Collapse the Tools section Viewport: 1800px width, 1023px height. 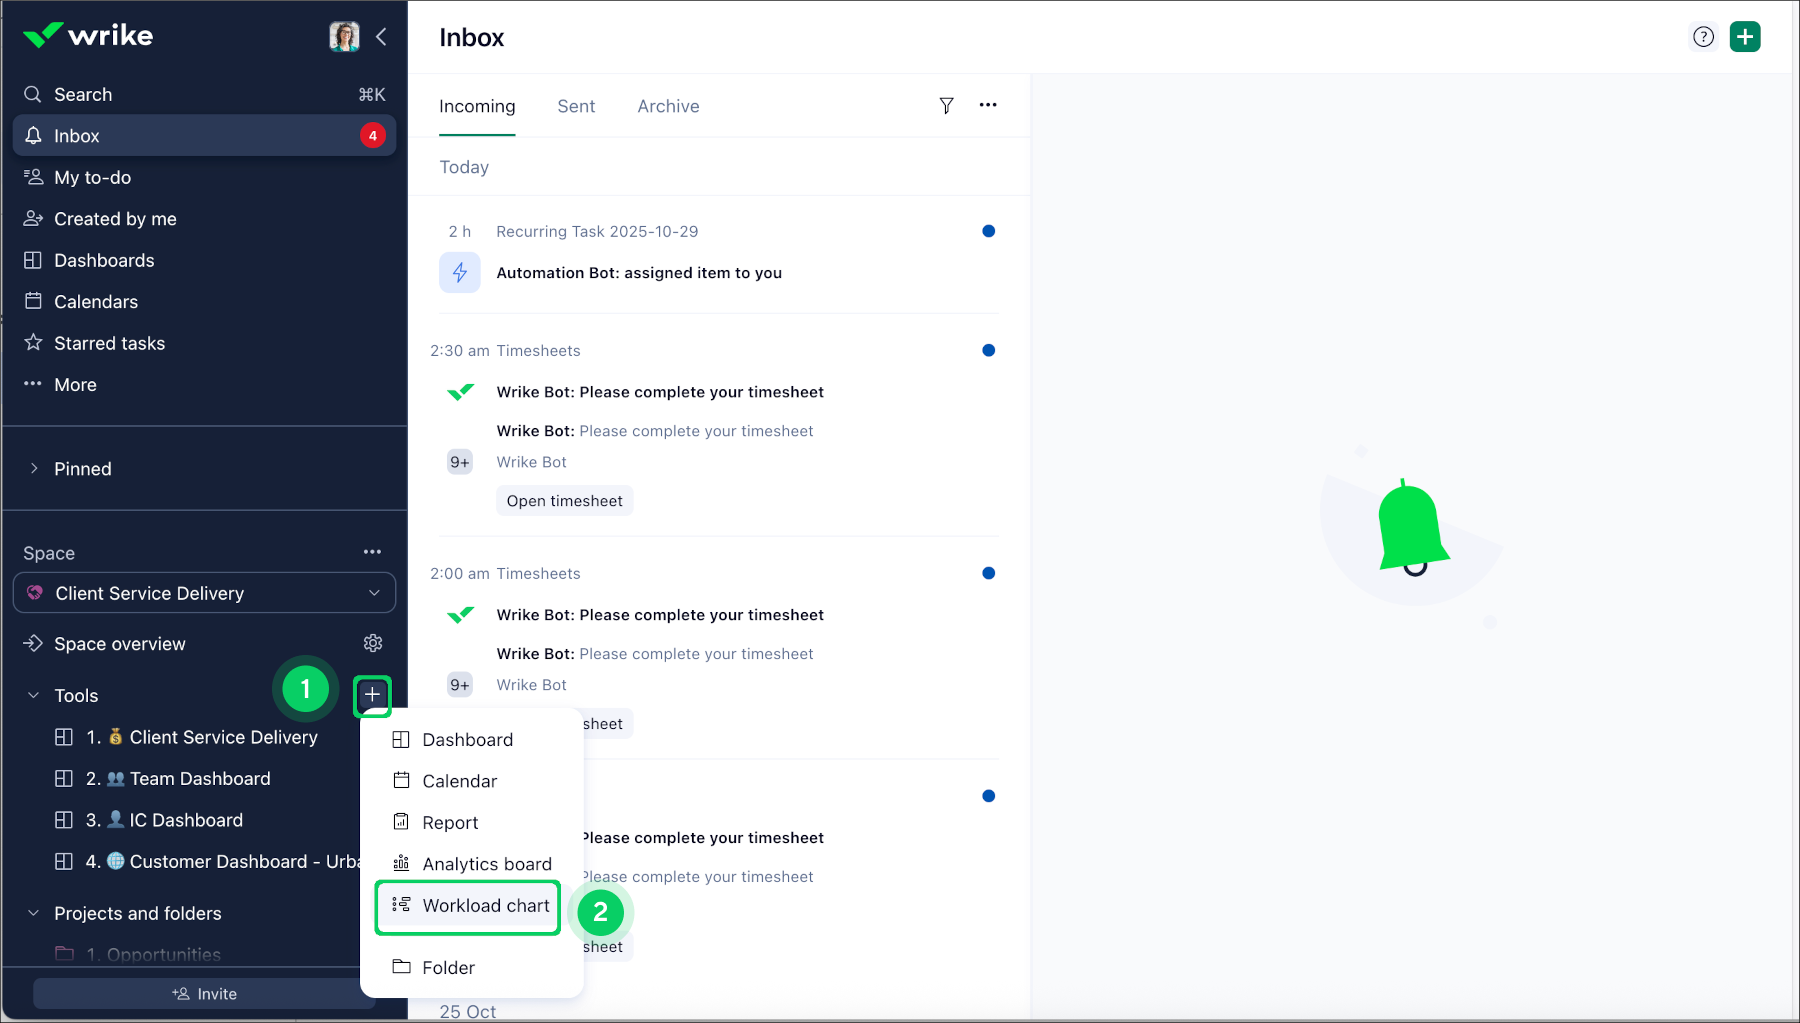tap(33, 695)
